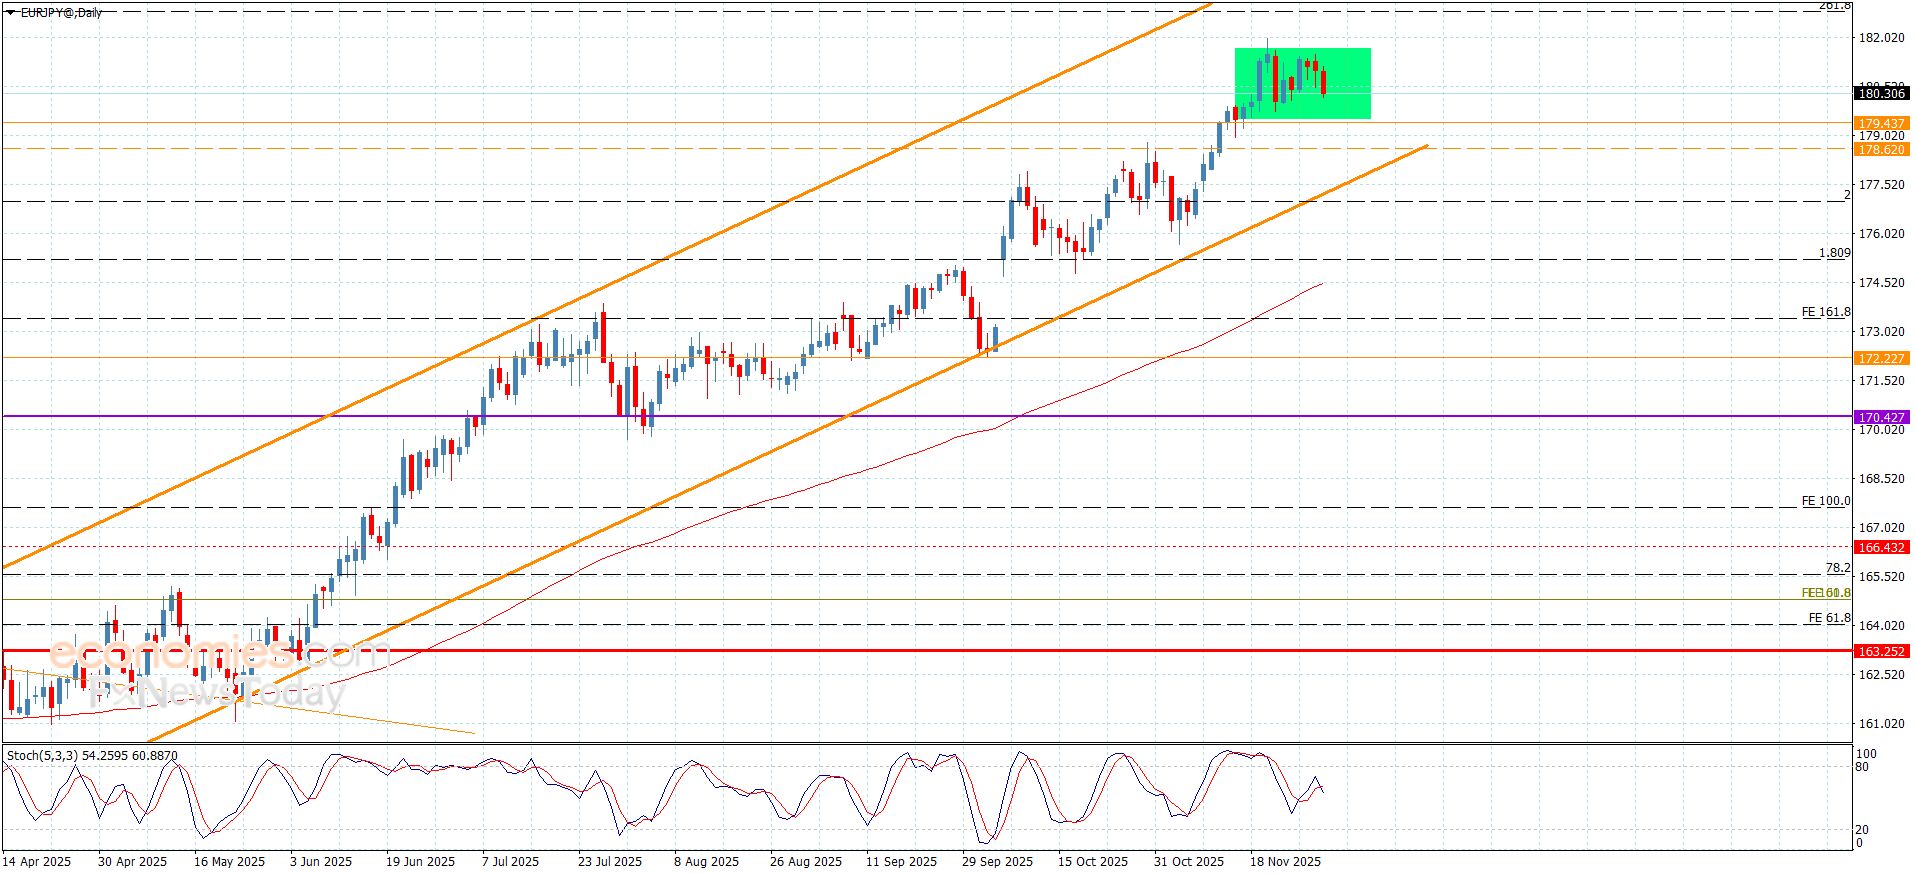Select the FE 61.8 Fibonacci level label
Viewport: 1916px width, 874px height.
(x=1828, y=618)
